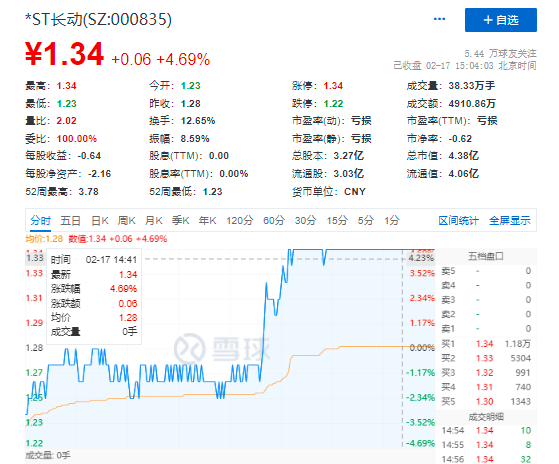Add stock to watchlist with 自选 button

pos(501,20)
